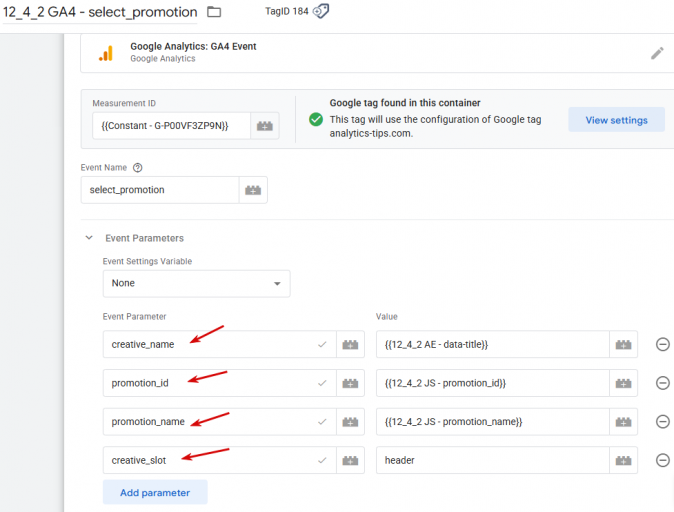Open variable picker for header value field
This screenshot has width=674, height=512.
pos(624,460)
